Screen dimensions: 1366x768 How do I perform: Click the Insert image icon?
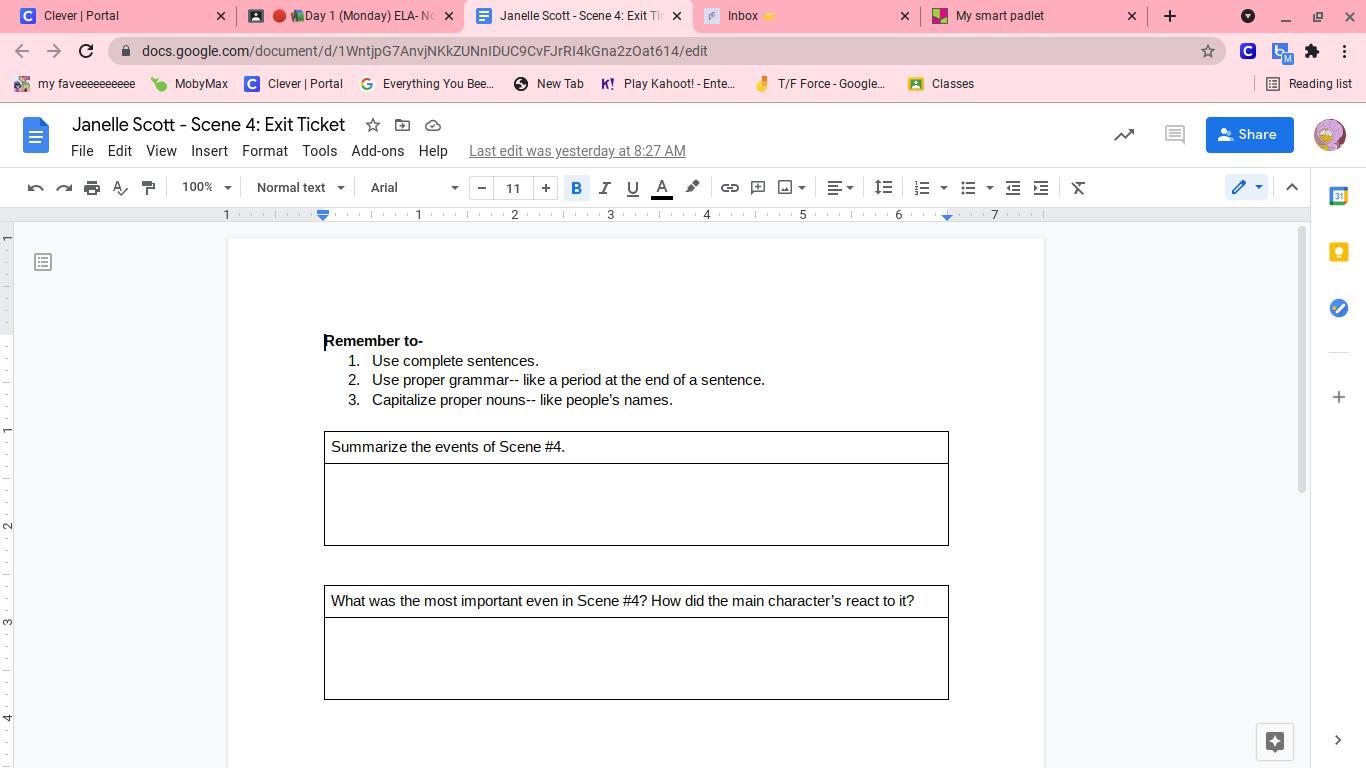click(x=786, y=188)
